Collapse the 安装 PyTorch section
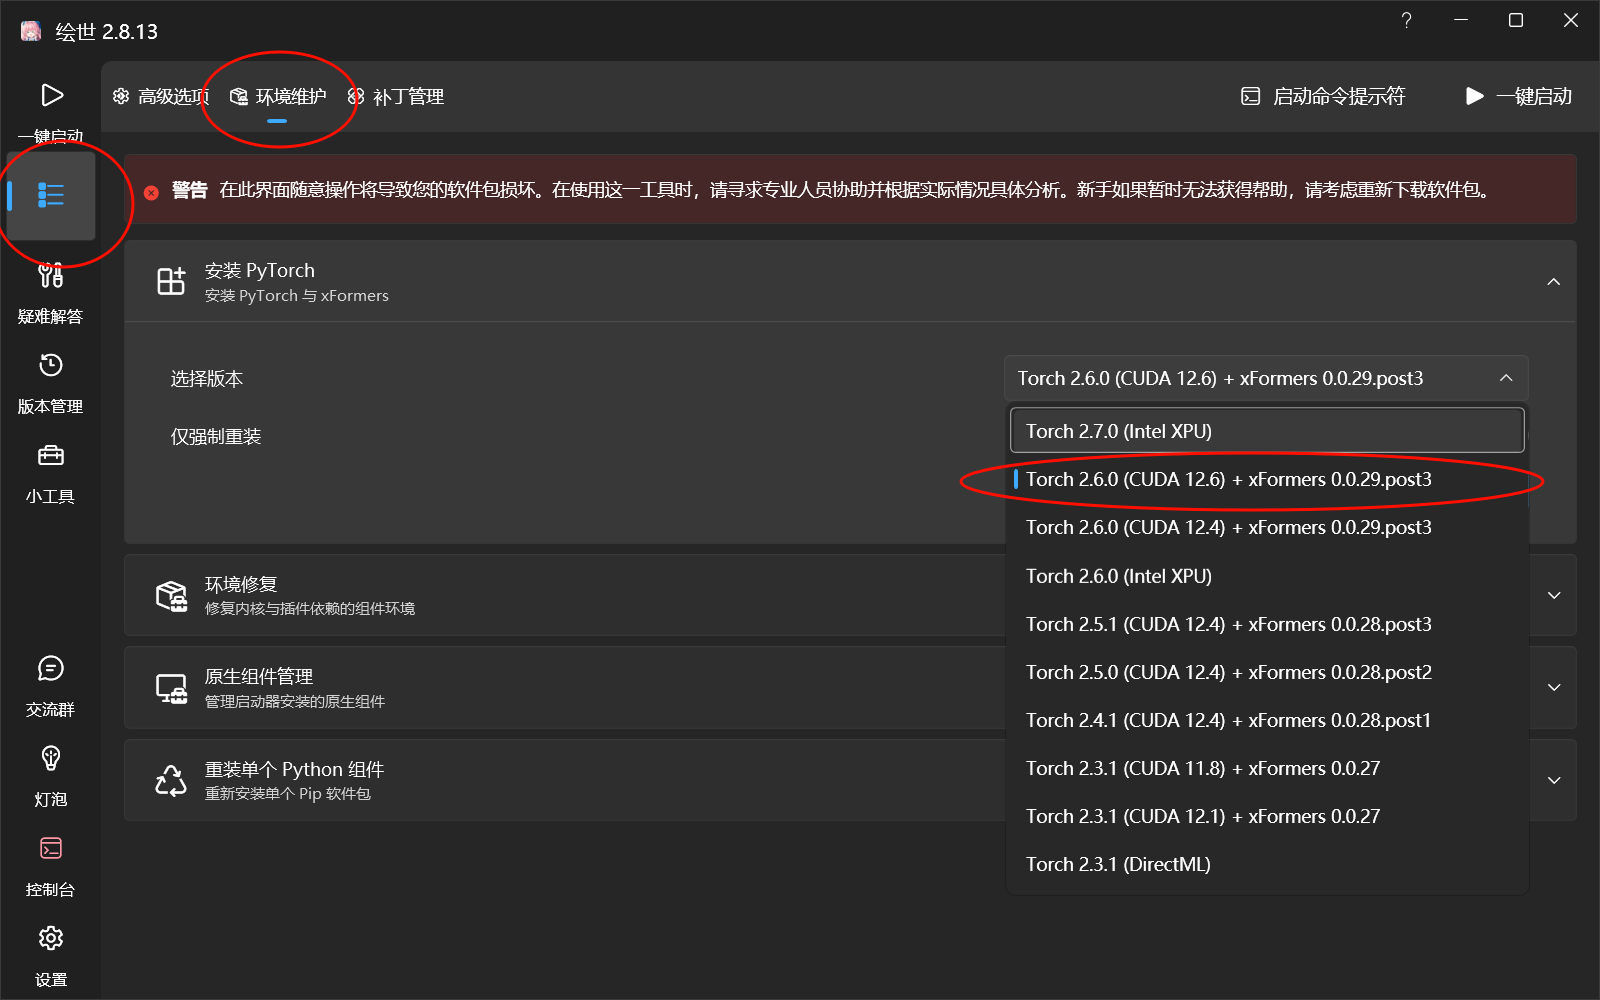 (x=1553, y=282)
